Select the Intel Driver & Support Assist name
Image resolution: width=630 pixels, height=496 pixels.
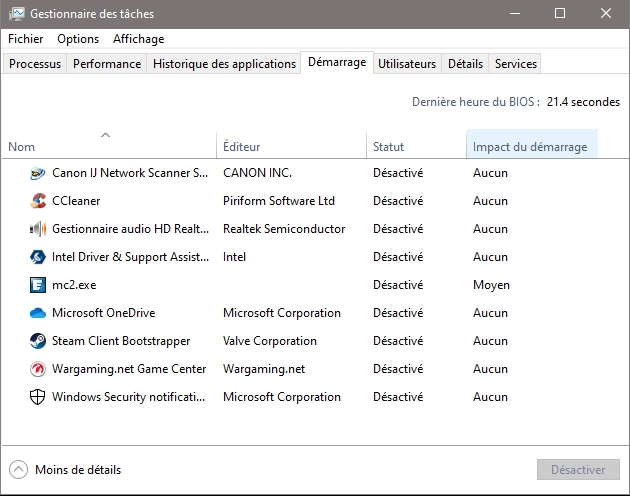131,257
